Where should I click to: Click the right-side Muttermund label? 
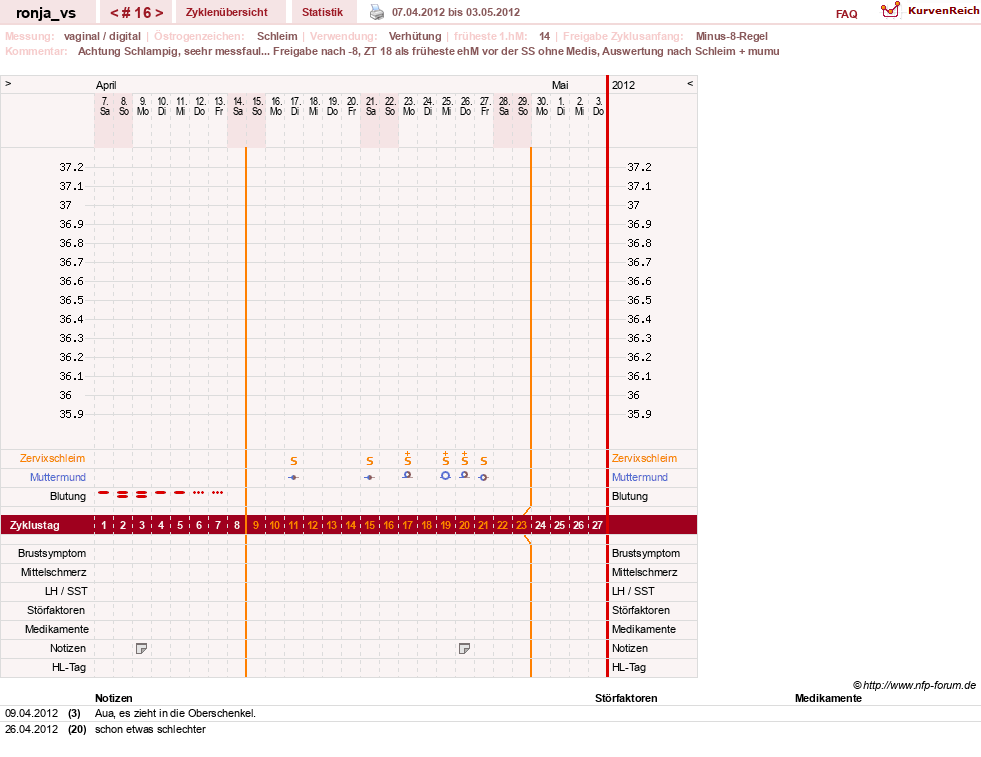click(639, 477)
